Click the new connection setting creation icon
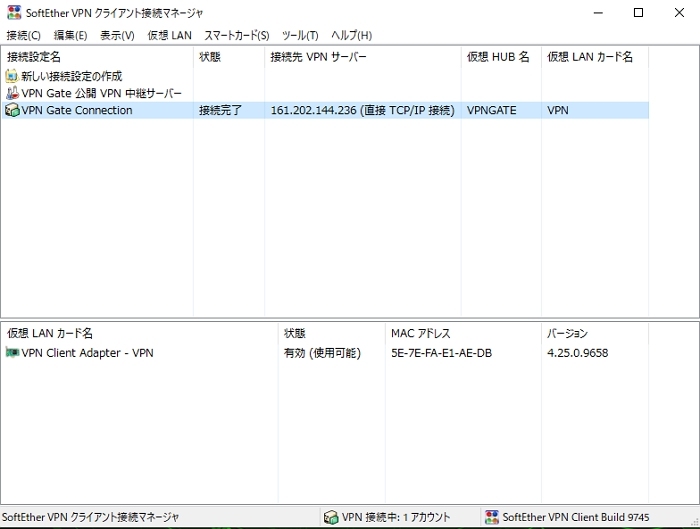This screenshot has width=700, height=529. coord(12,76)
